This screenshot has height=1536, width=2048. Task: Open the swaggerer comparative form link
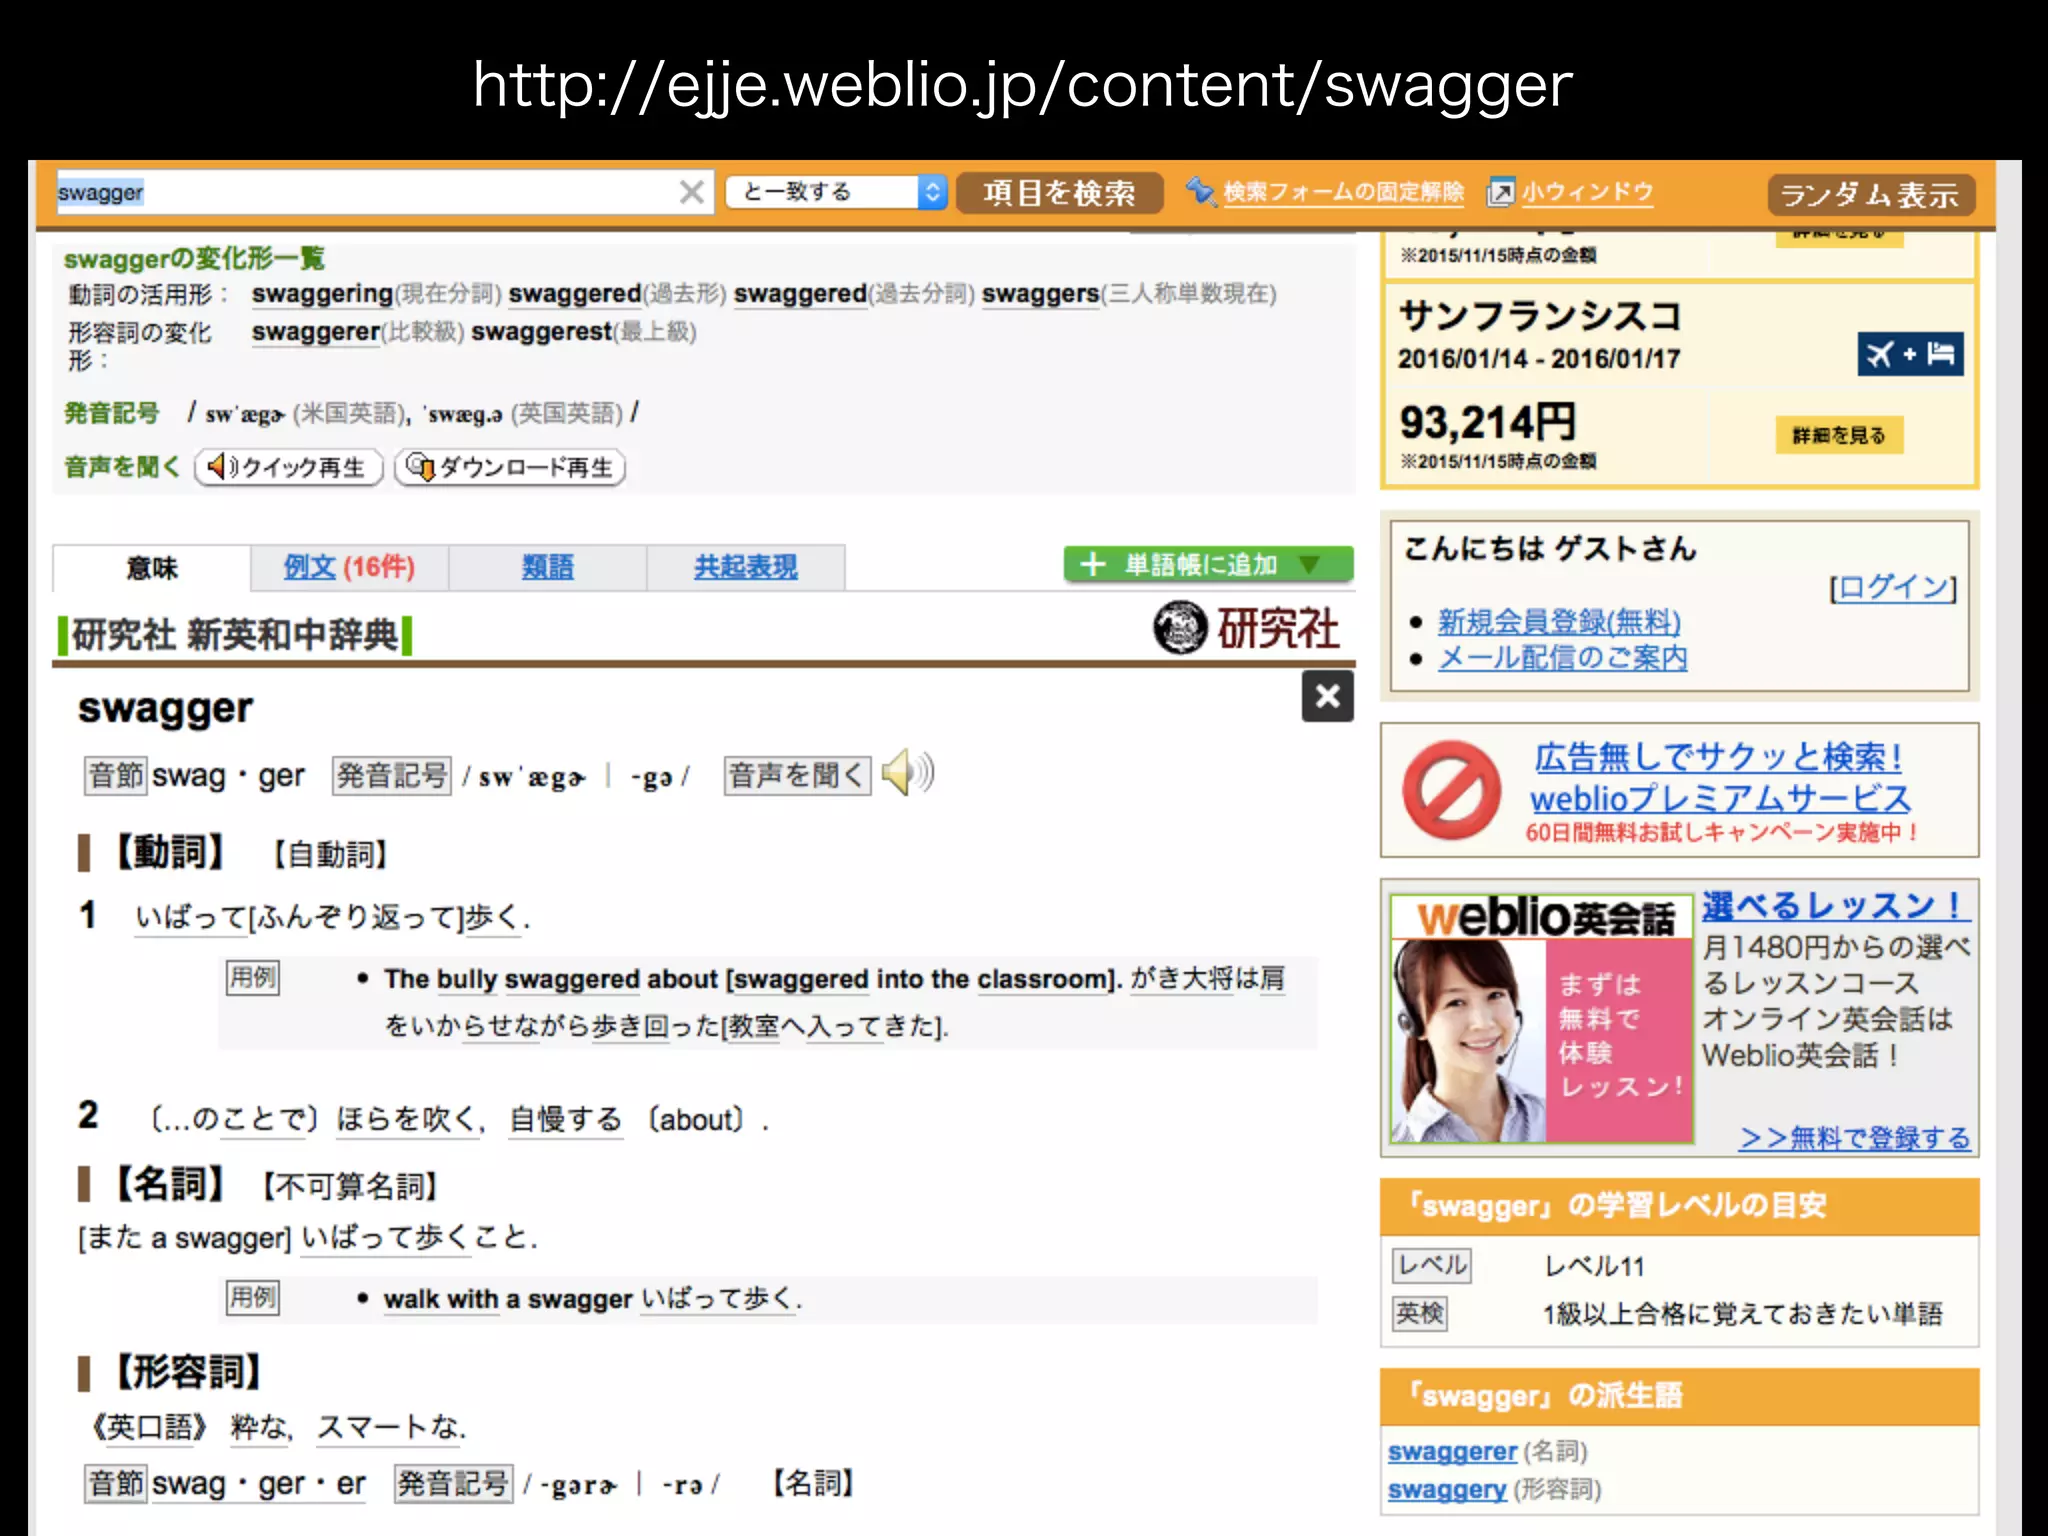[316, 332]
